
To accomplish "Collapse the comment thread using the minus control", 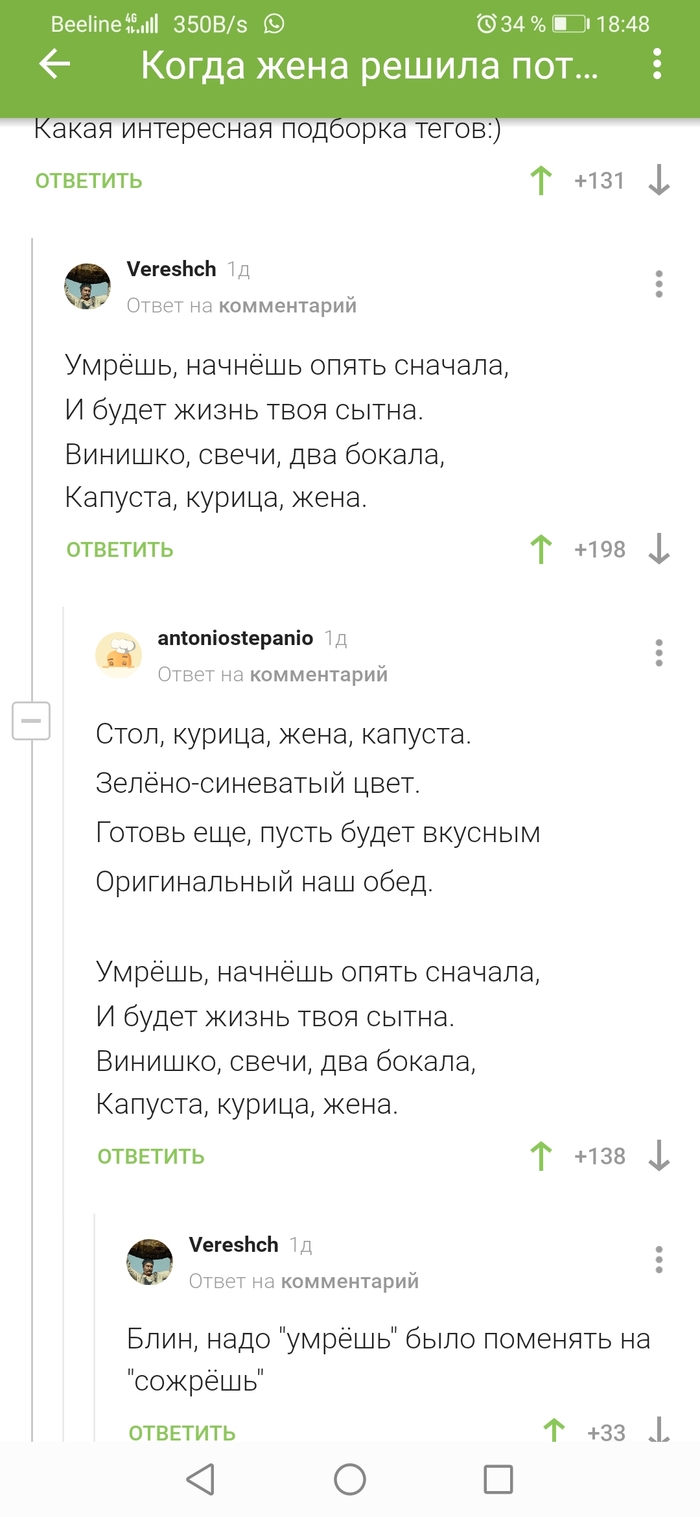I will (x=31, y=720).
